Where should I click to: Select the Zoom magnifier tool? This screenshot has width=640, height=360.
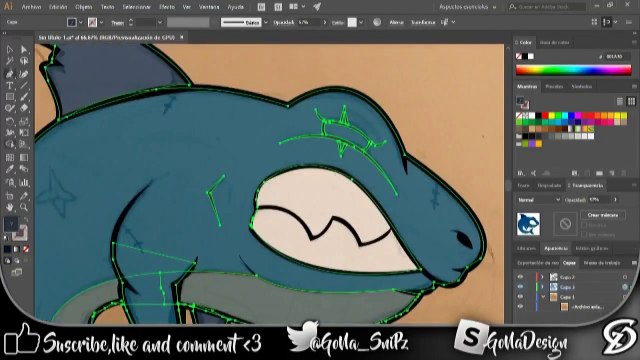click(x=24, y=207)
